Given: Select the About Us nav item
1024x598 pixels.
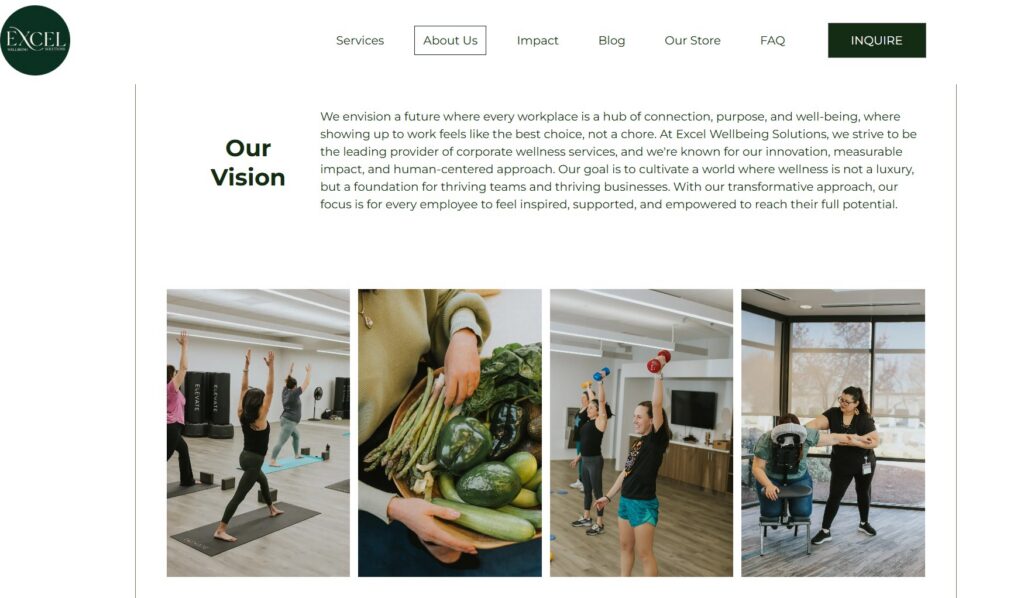Looking at the screenshot, I should [x=450, y=40].
